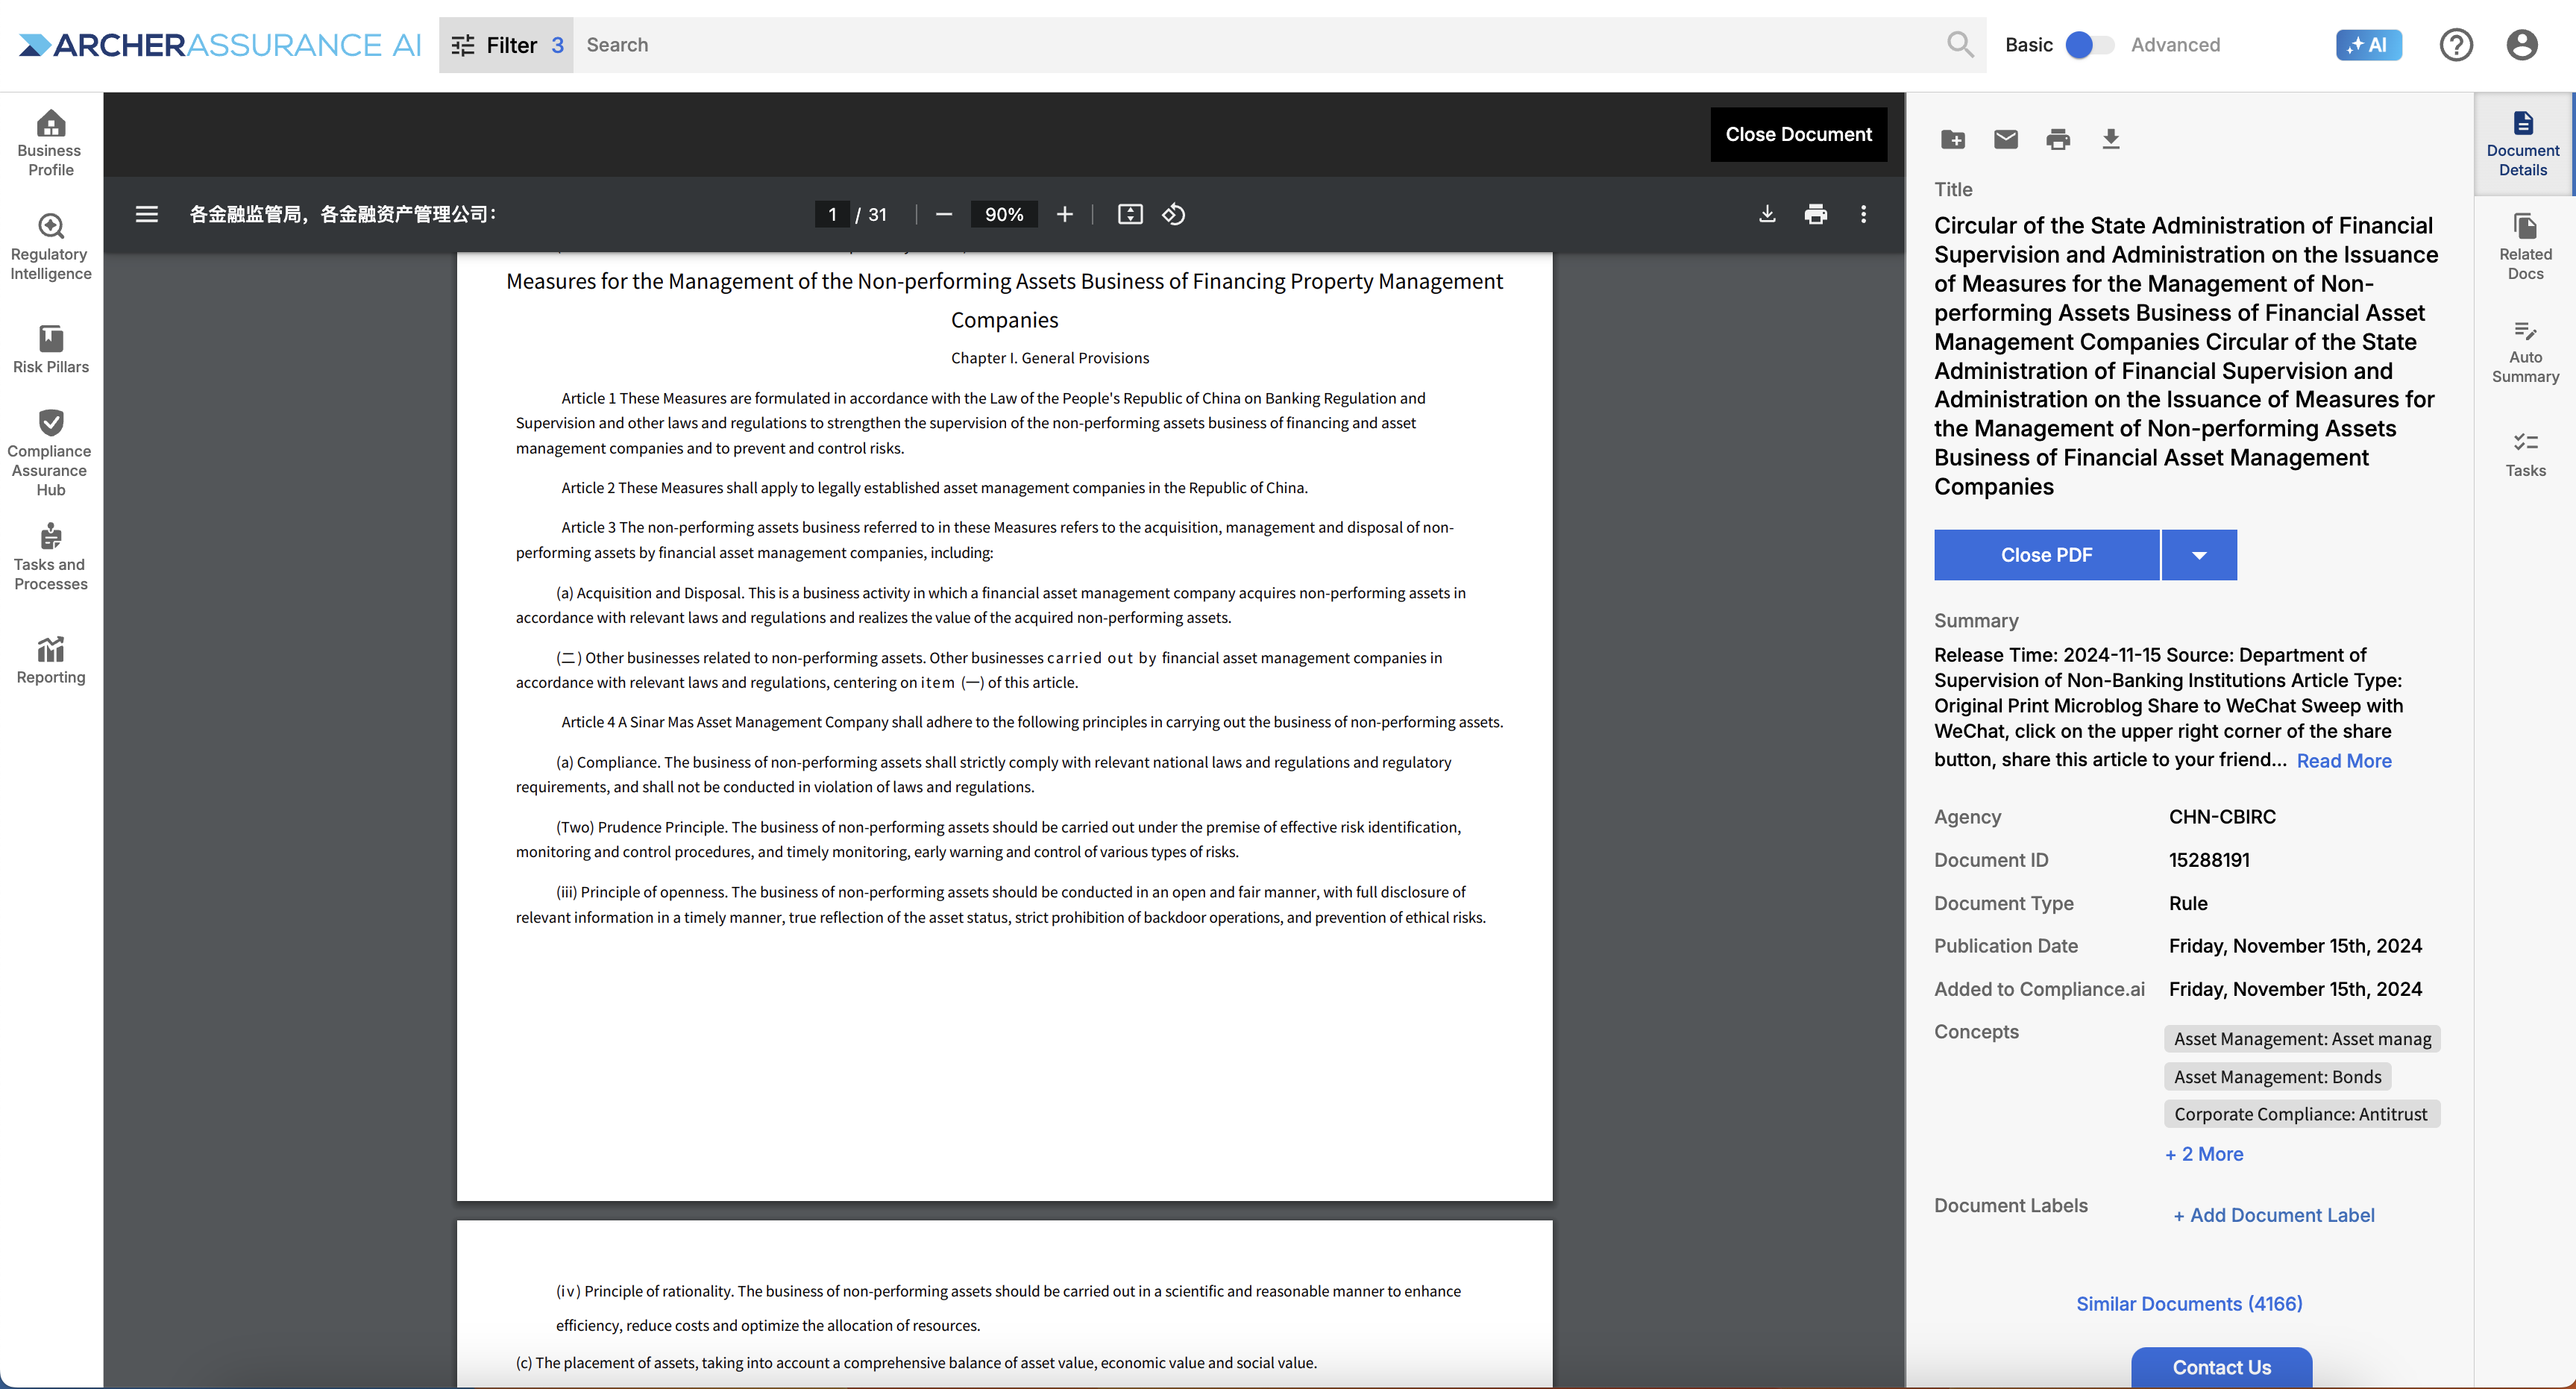
Task: Open the help question mark icon
Action: (x=2455, y=44)
